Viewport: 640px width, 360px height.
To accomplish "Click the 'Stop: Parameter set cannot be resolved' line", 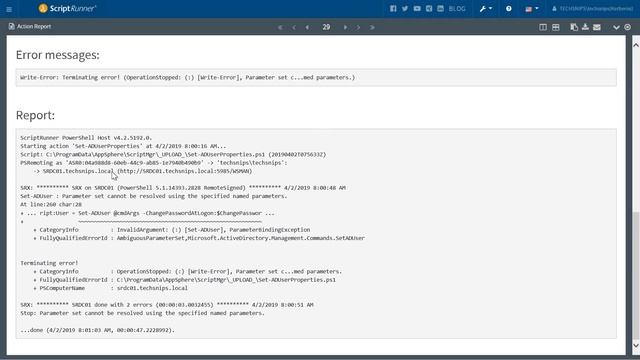I will 142,313.
